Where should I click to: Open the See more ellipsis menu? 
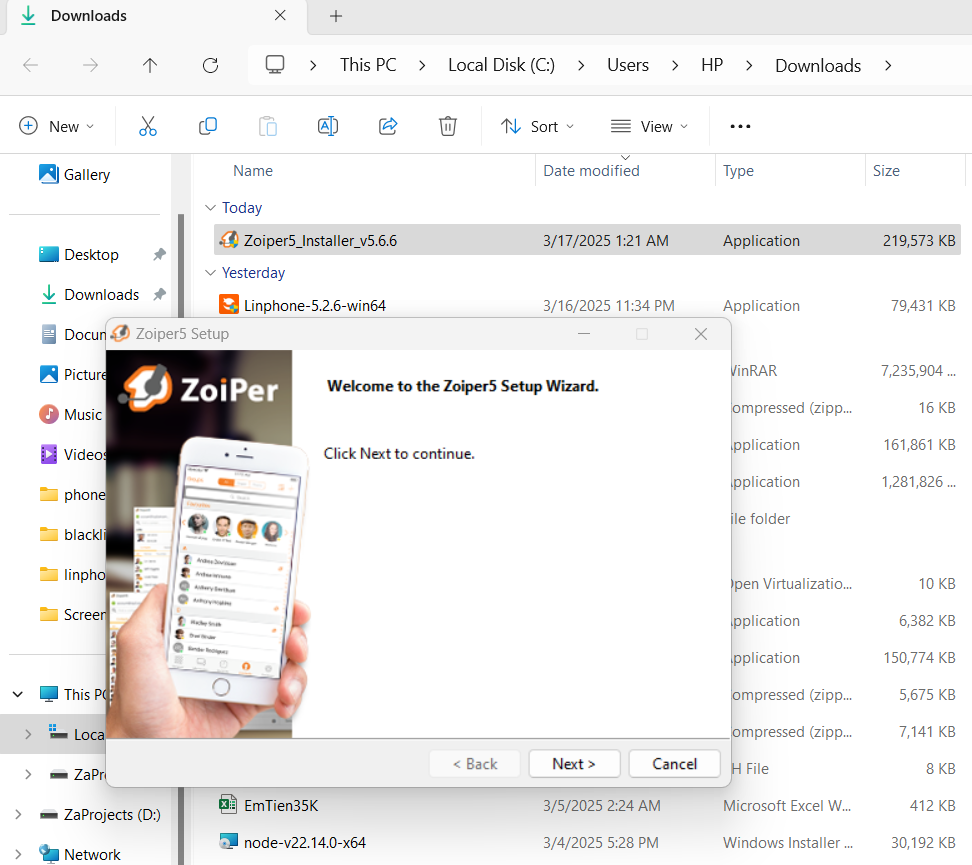point(740,126)
